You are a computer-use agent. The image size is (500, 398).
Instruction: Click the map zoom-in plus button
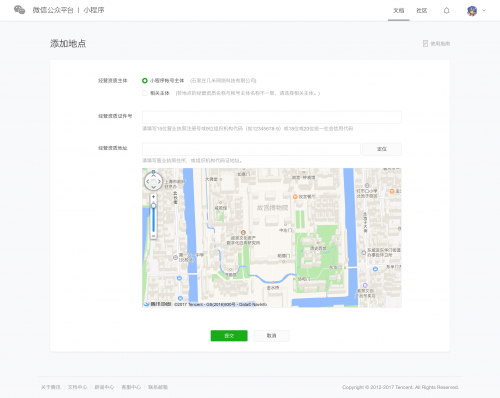(153, 197)
